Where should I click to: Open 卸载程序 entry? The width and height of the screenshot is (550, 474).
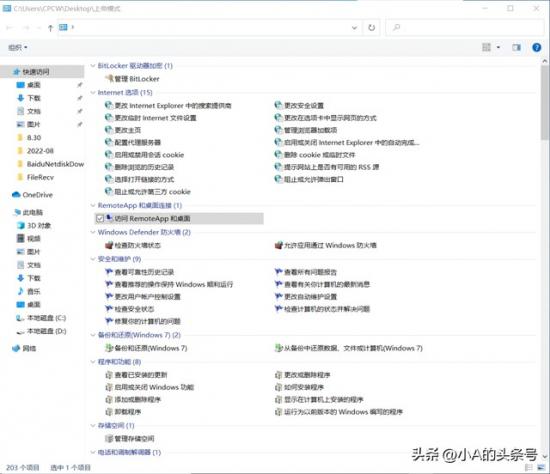pyautogui.click(x=123, y=412)
